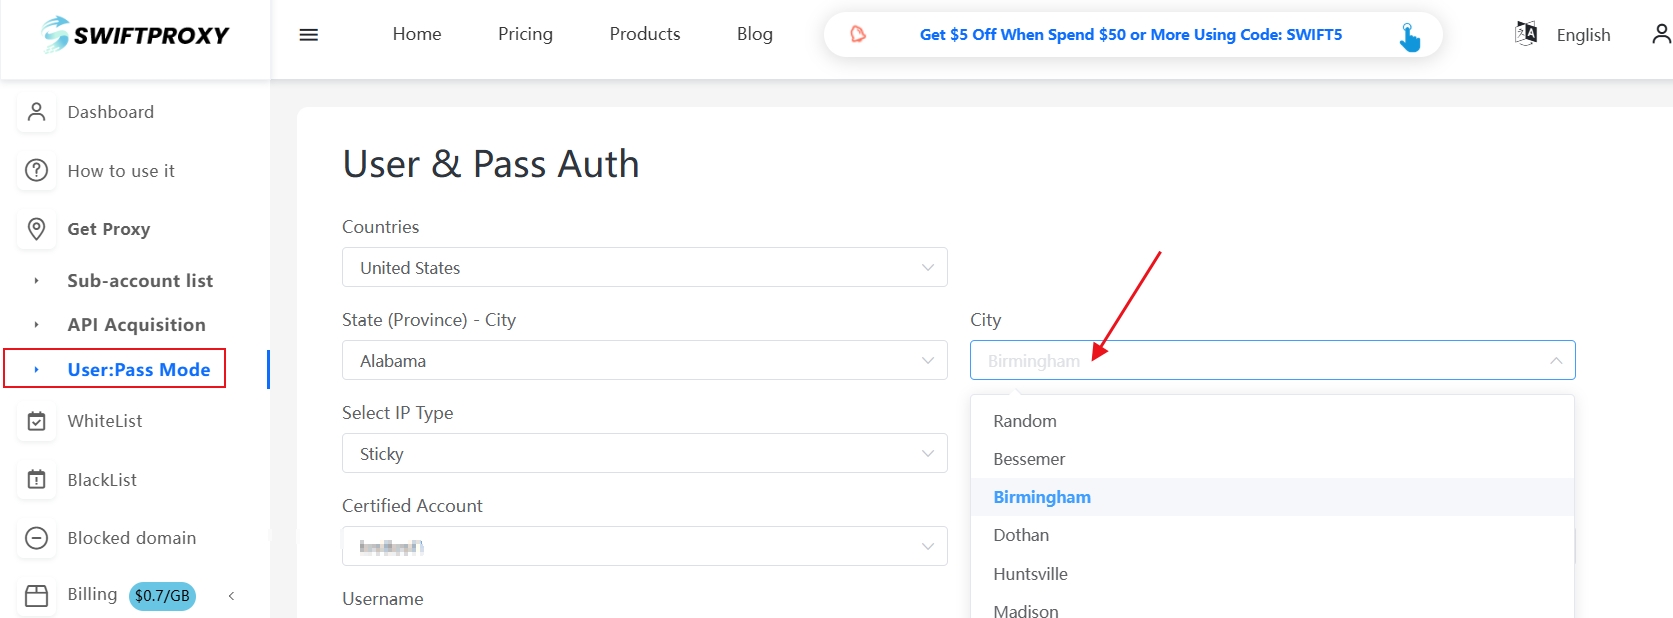
Task: Click the hamburger menu icon
Action: (309, 35)
